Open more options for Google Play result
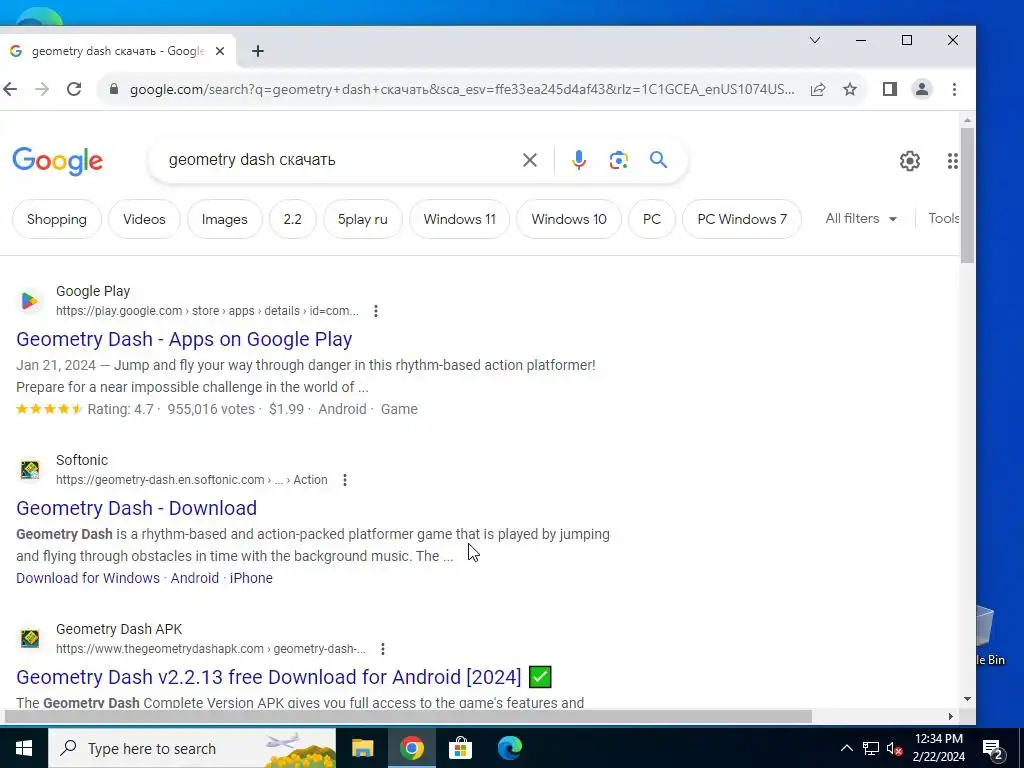Viewport: 1024px width, 768px height. (376, 312)
